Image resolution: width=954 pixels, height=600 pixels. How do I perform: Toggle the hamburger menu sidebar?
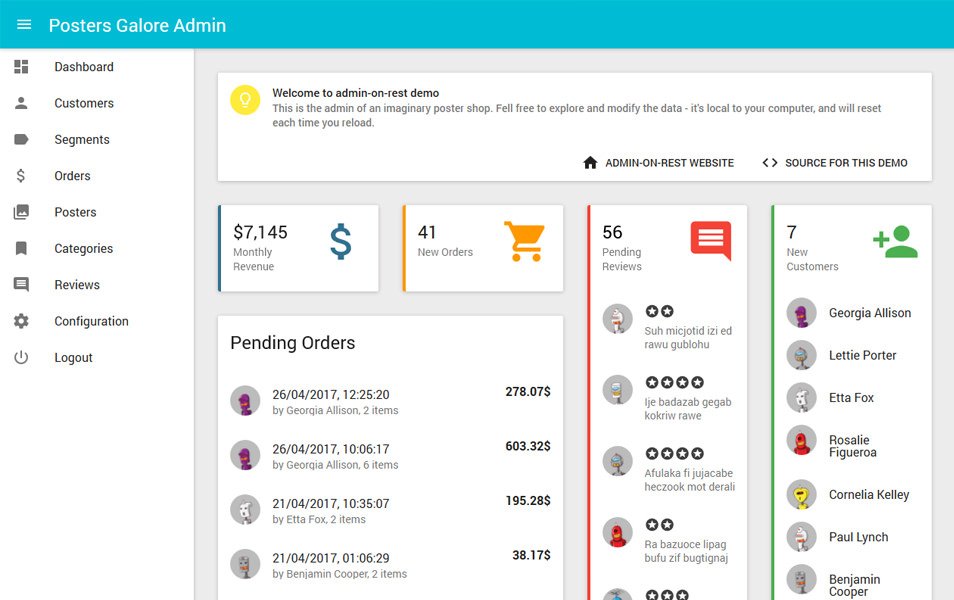click(24, 25)
